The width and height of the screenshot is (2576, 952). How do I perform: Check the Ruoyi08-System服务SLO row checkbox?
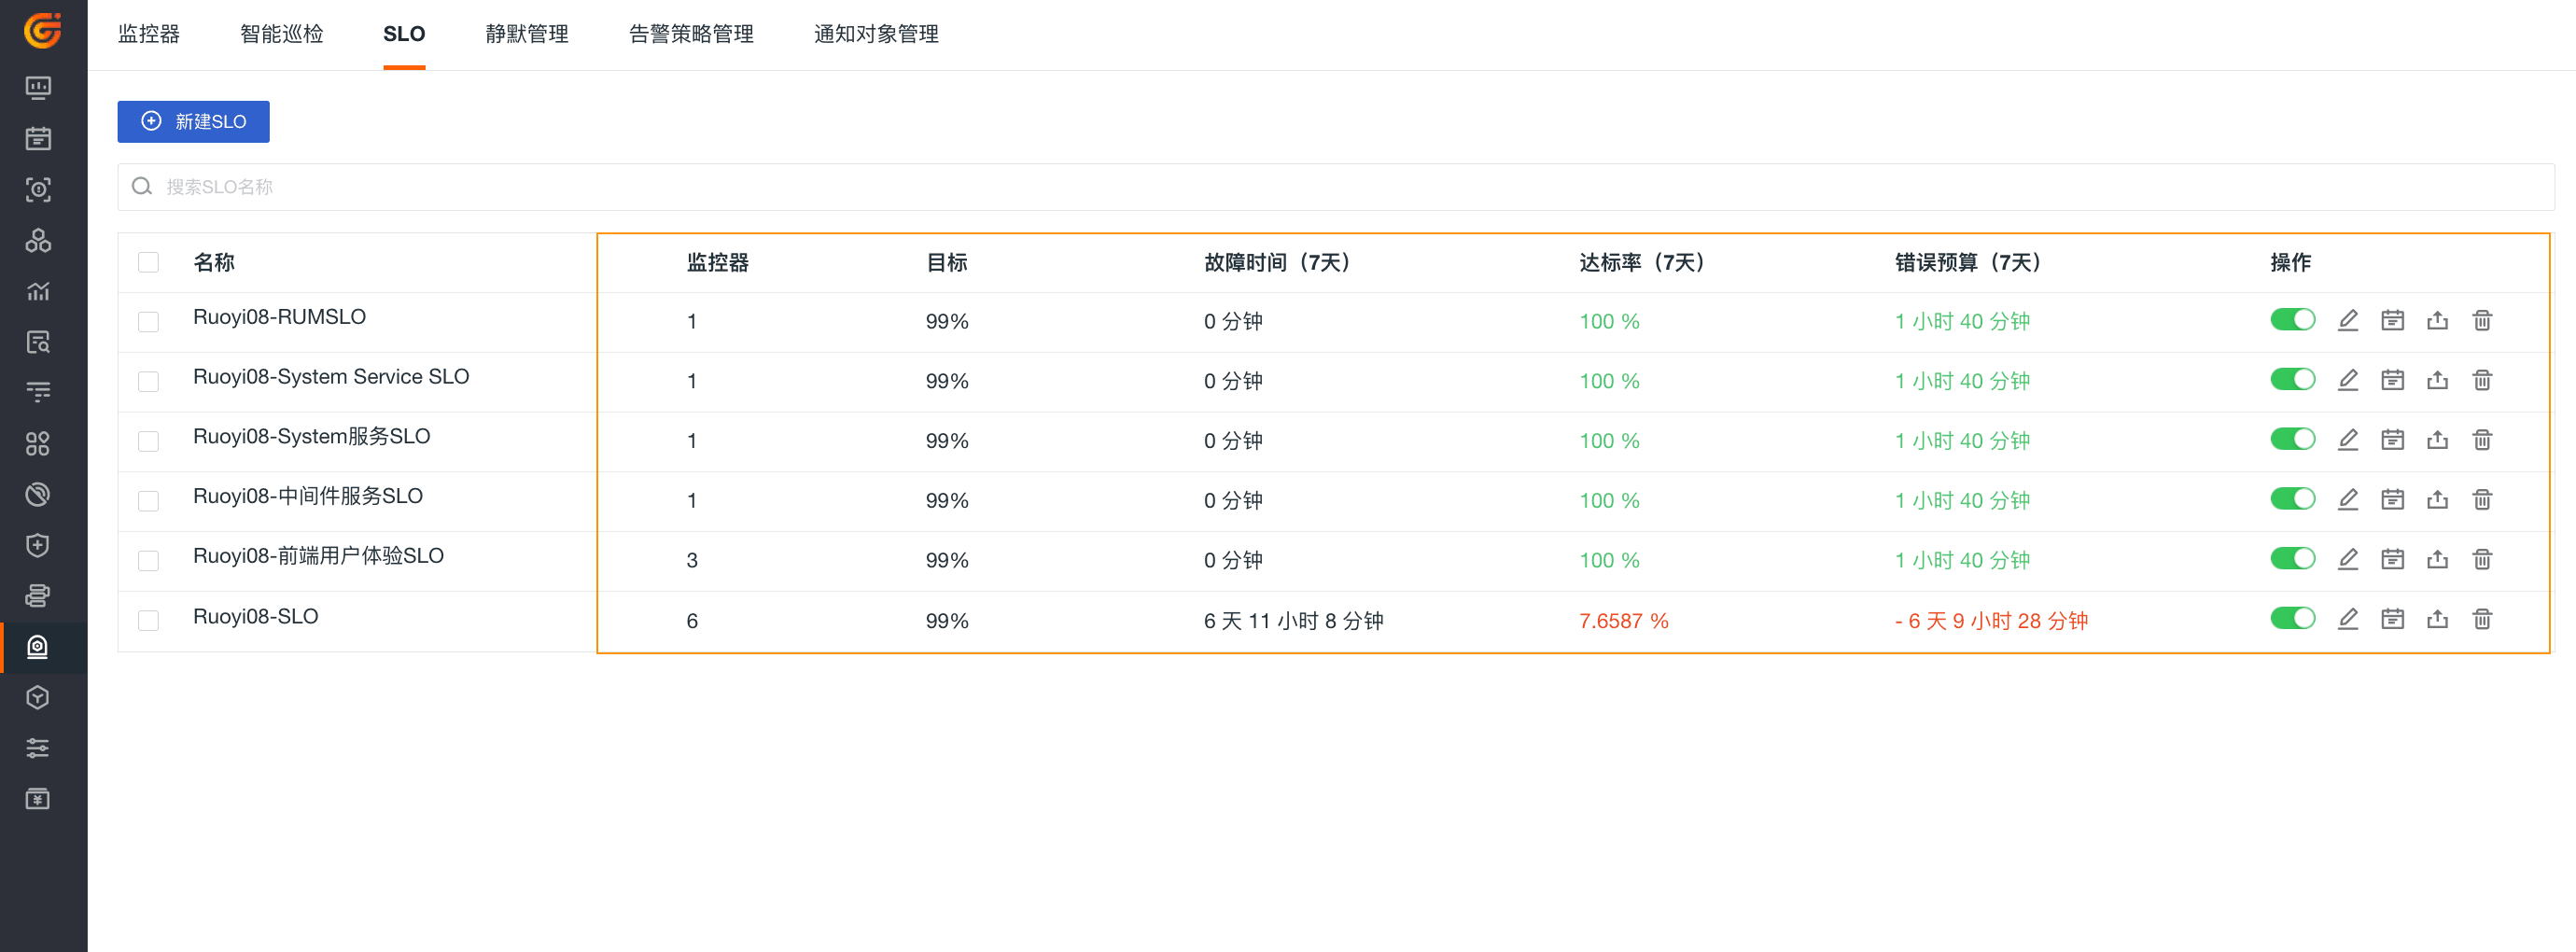coord(148,441)
